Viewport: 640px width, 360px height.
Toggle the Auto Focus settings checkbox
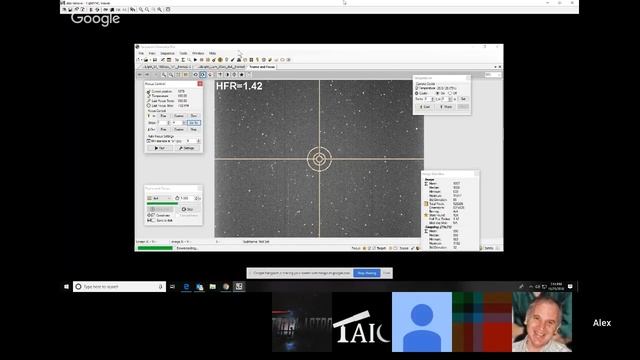pos(149,141)
